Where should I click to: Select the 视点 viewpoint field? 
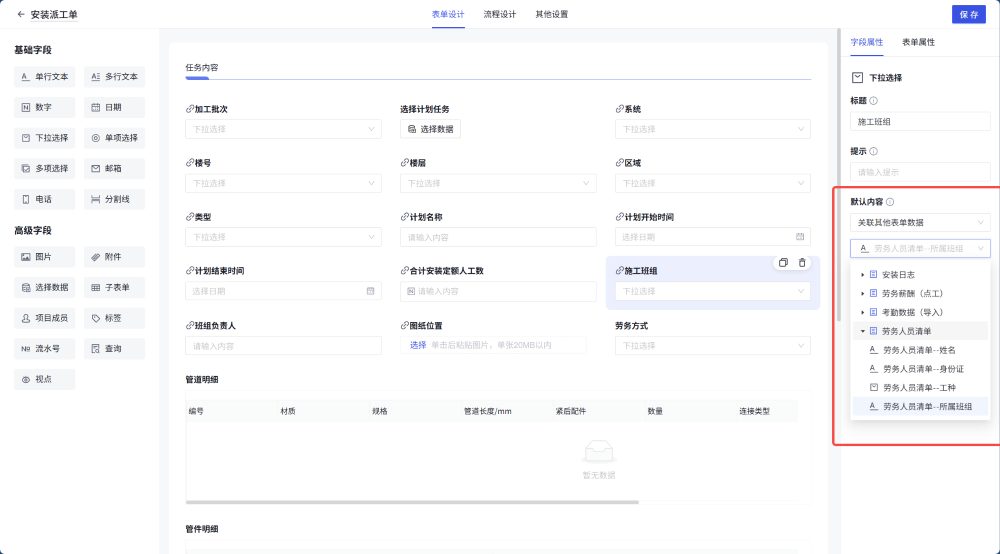coord(44,380)
